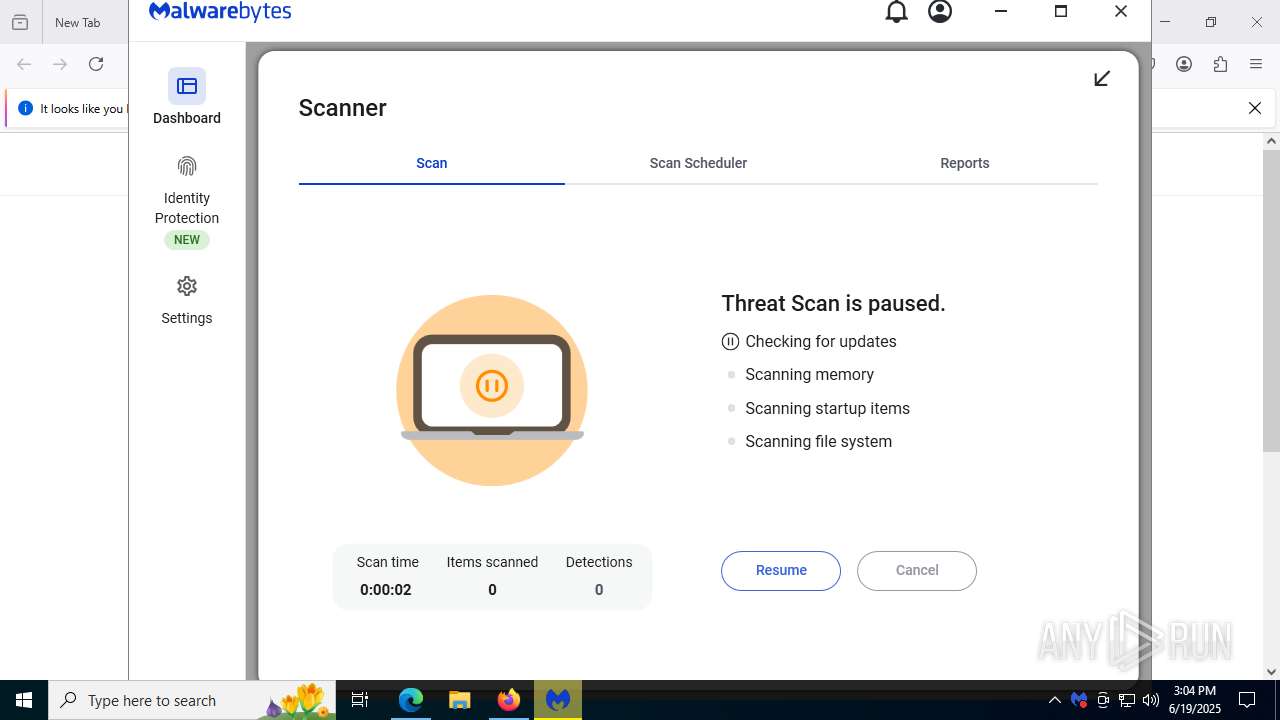
Task: Open Identity Protection fingerprint icon
Action: pyautogui.click(x=187, y=166)
